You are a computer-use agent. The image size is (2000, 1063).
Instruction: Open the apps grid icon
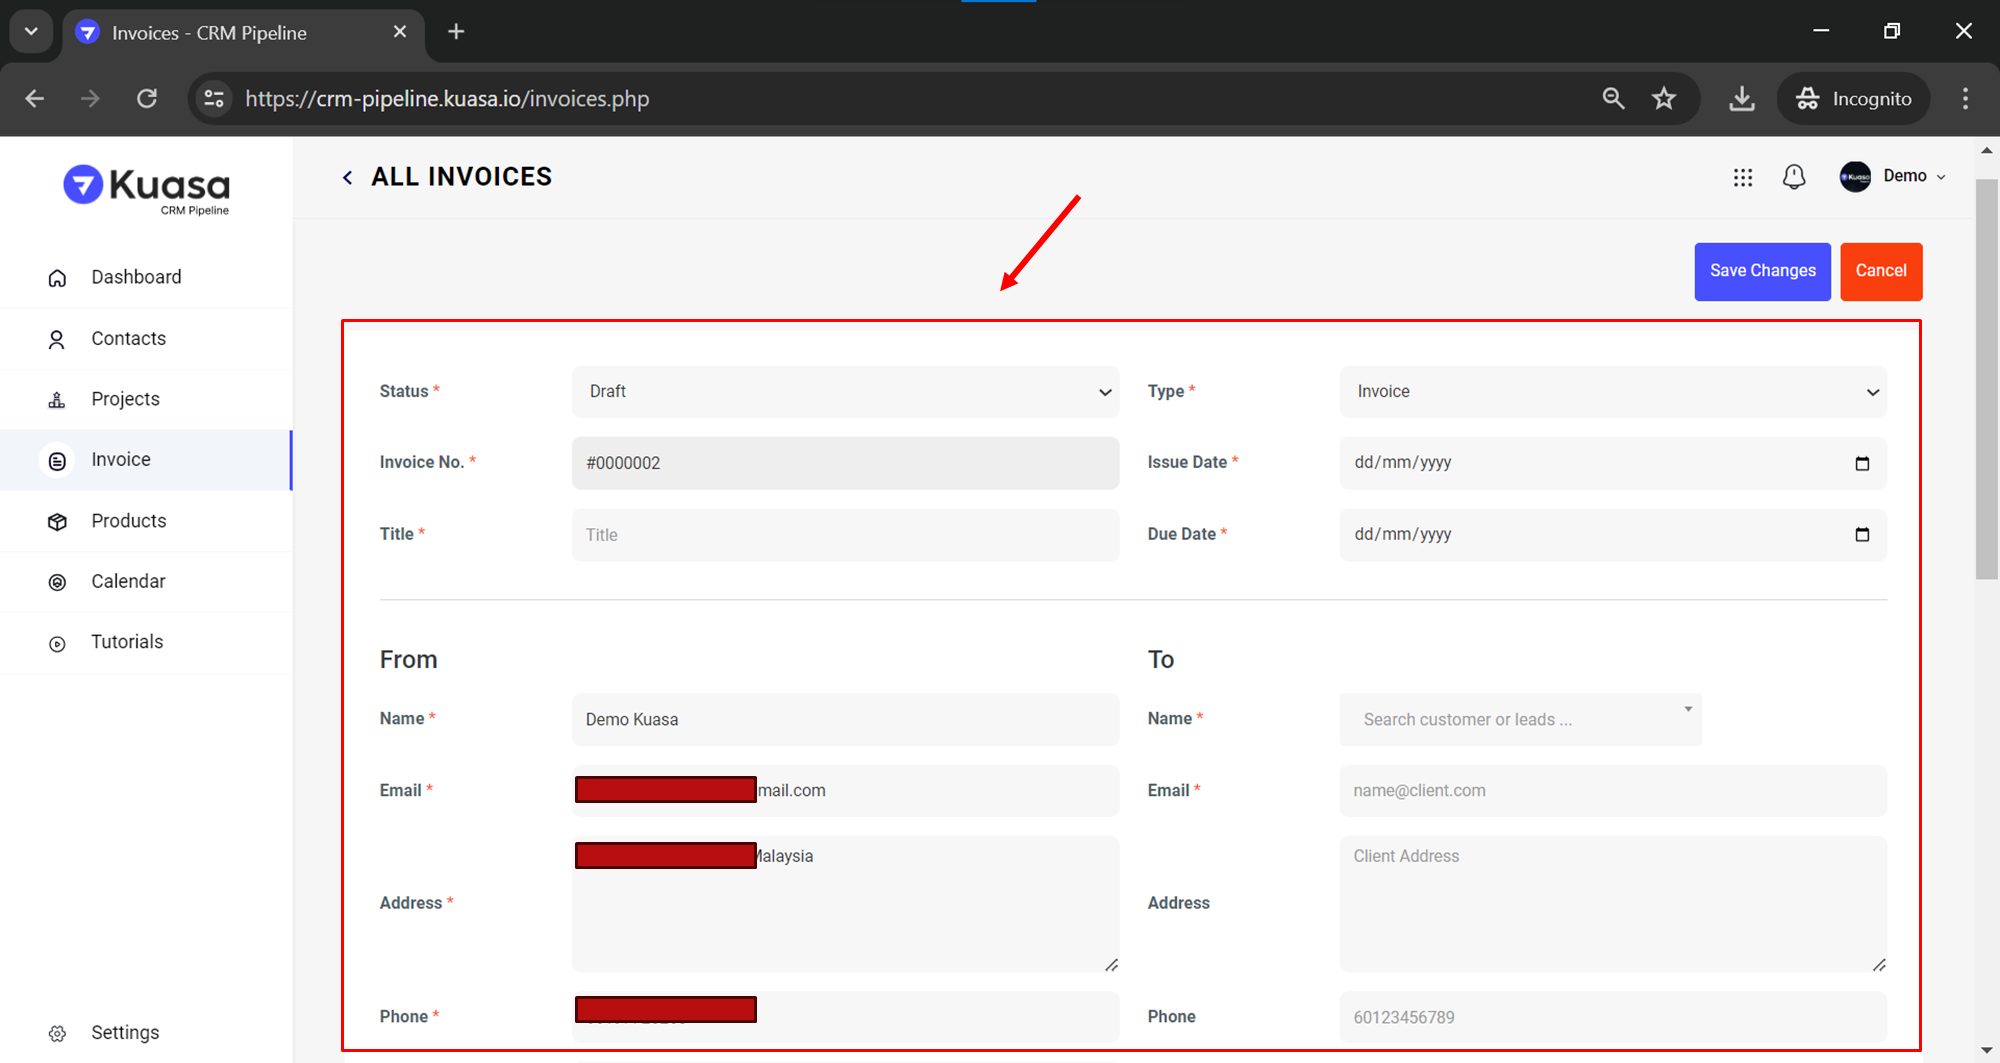[x=1743, y=177]
